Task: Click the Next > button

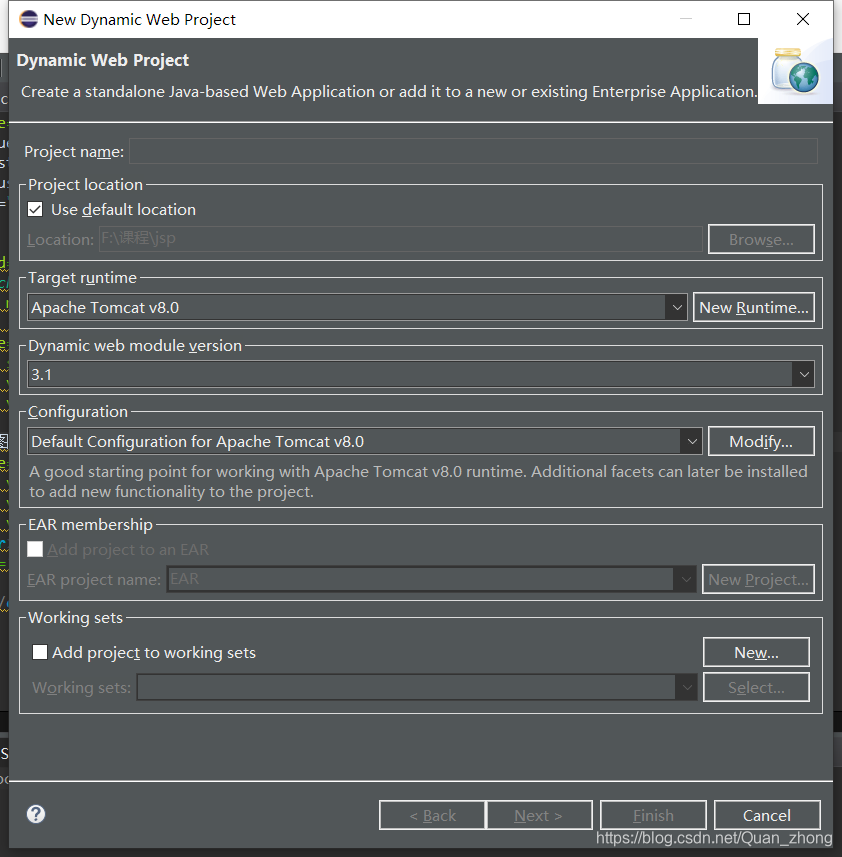Action: (x=539, y=815)
